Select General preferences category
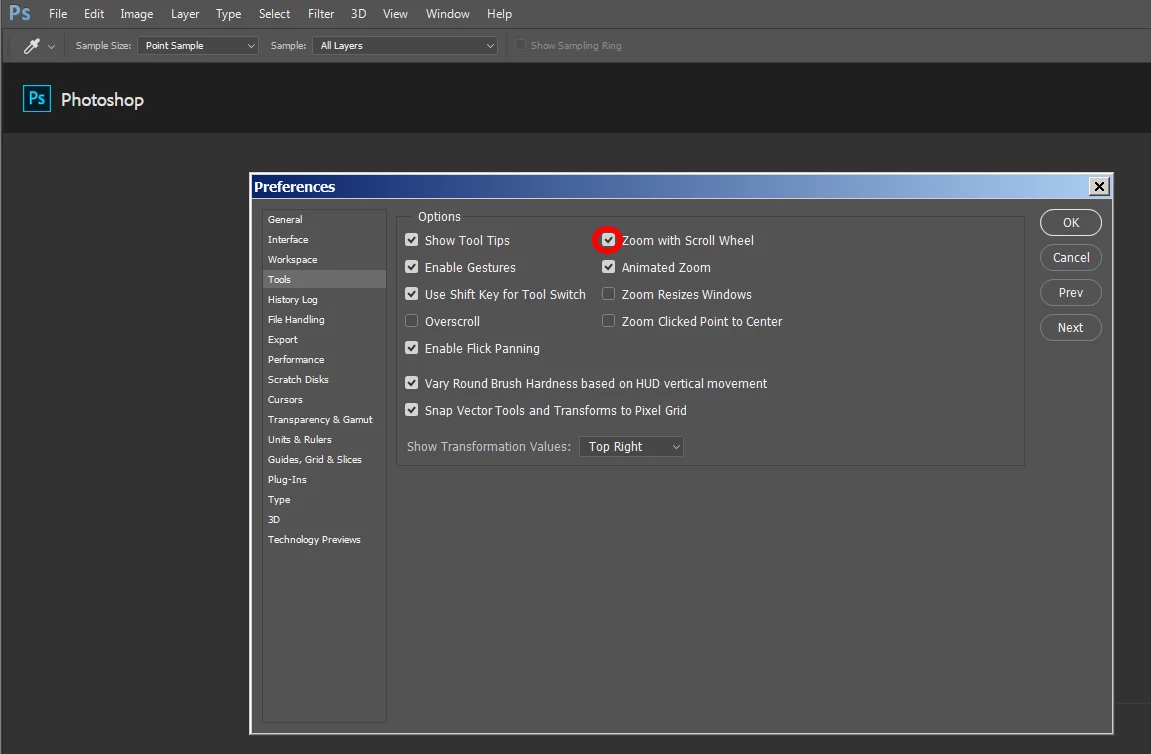The width and height of the screenshot is (1151, 754). [324, 220]
